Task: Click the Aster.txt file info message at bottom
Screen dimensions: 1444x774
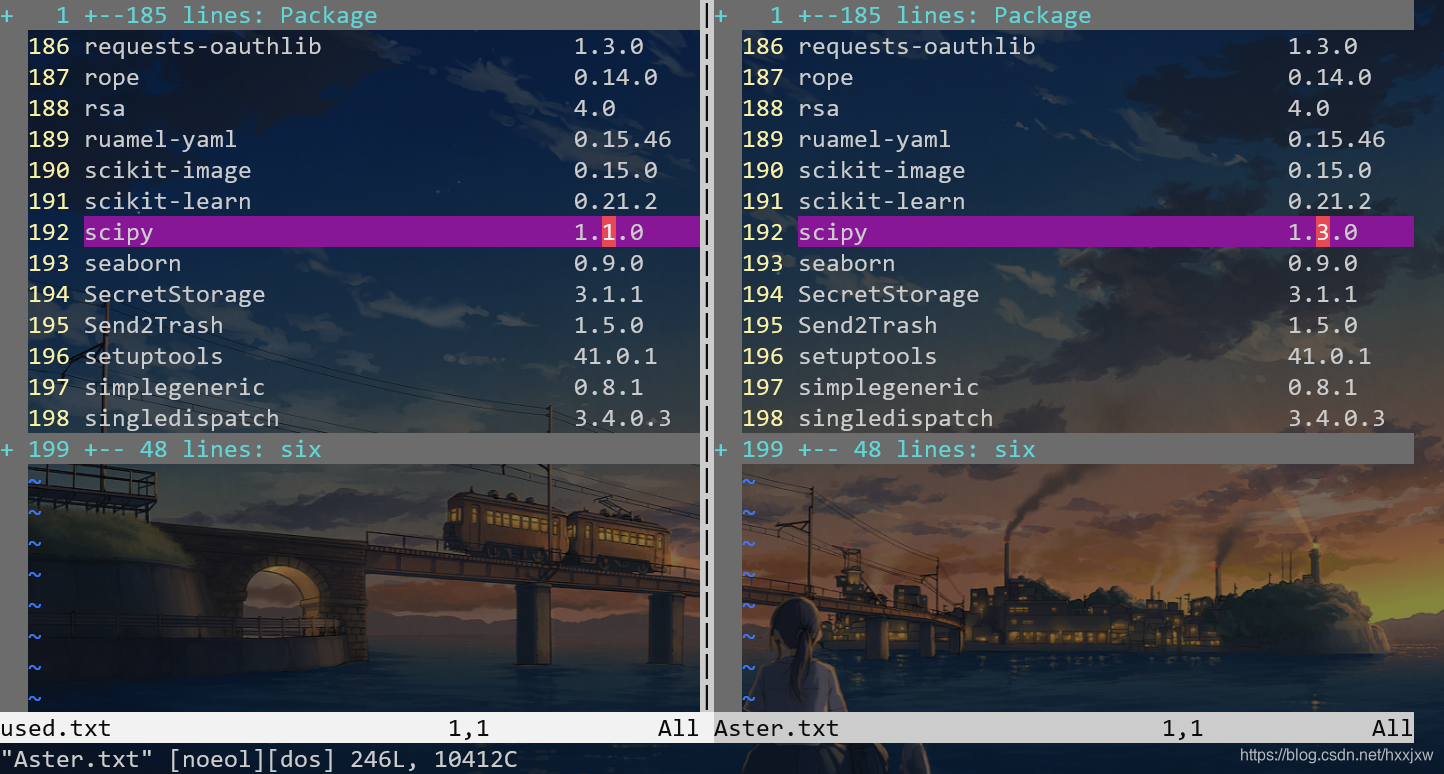Action: pos(259,759)
